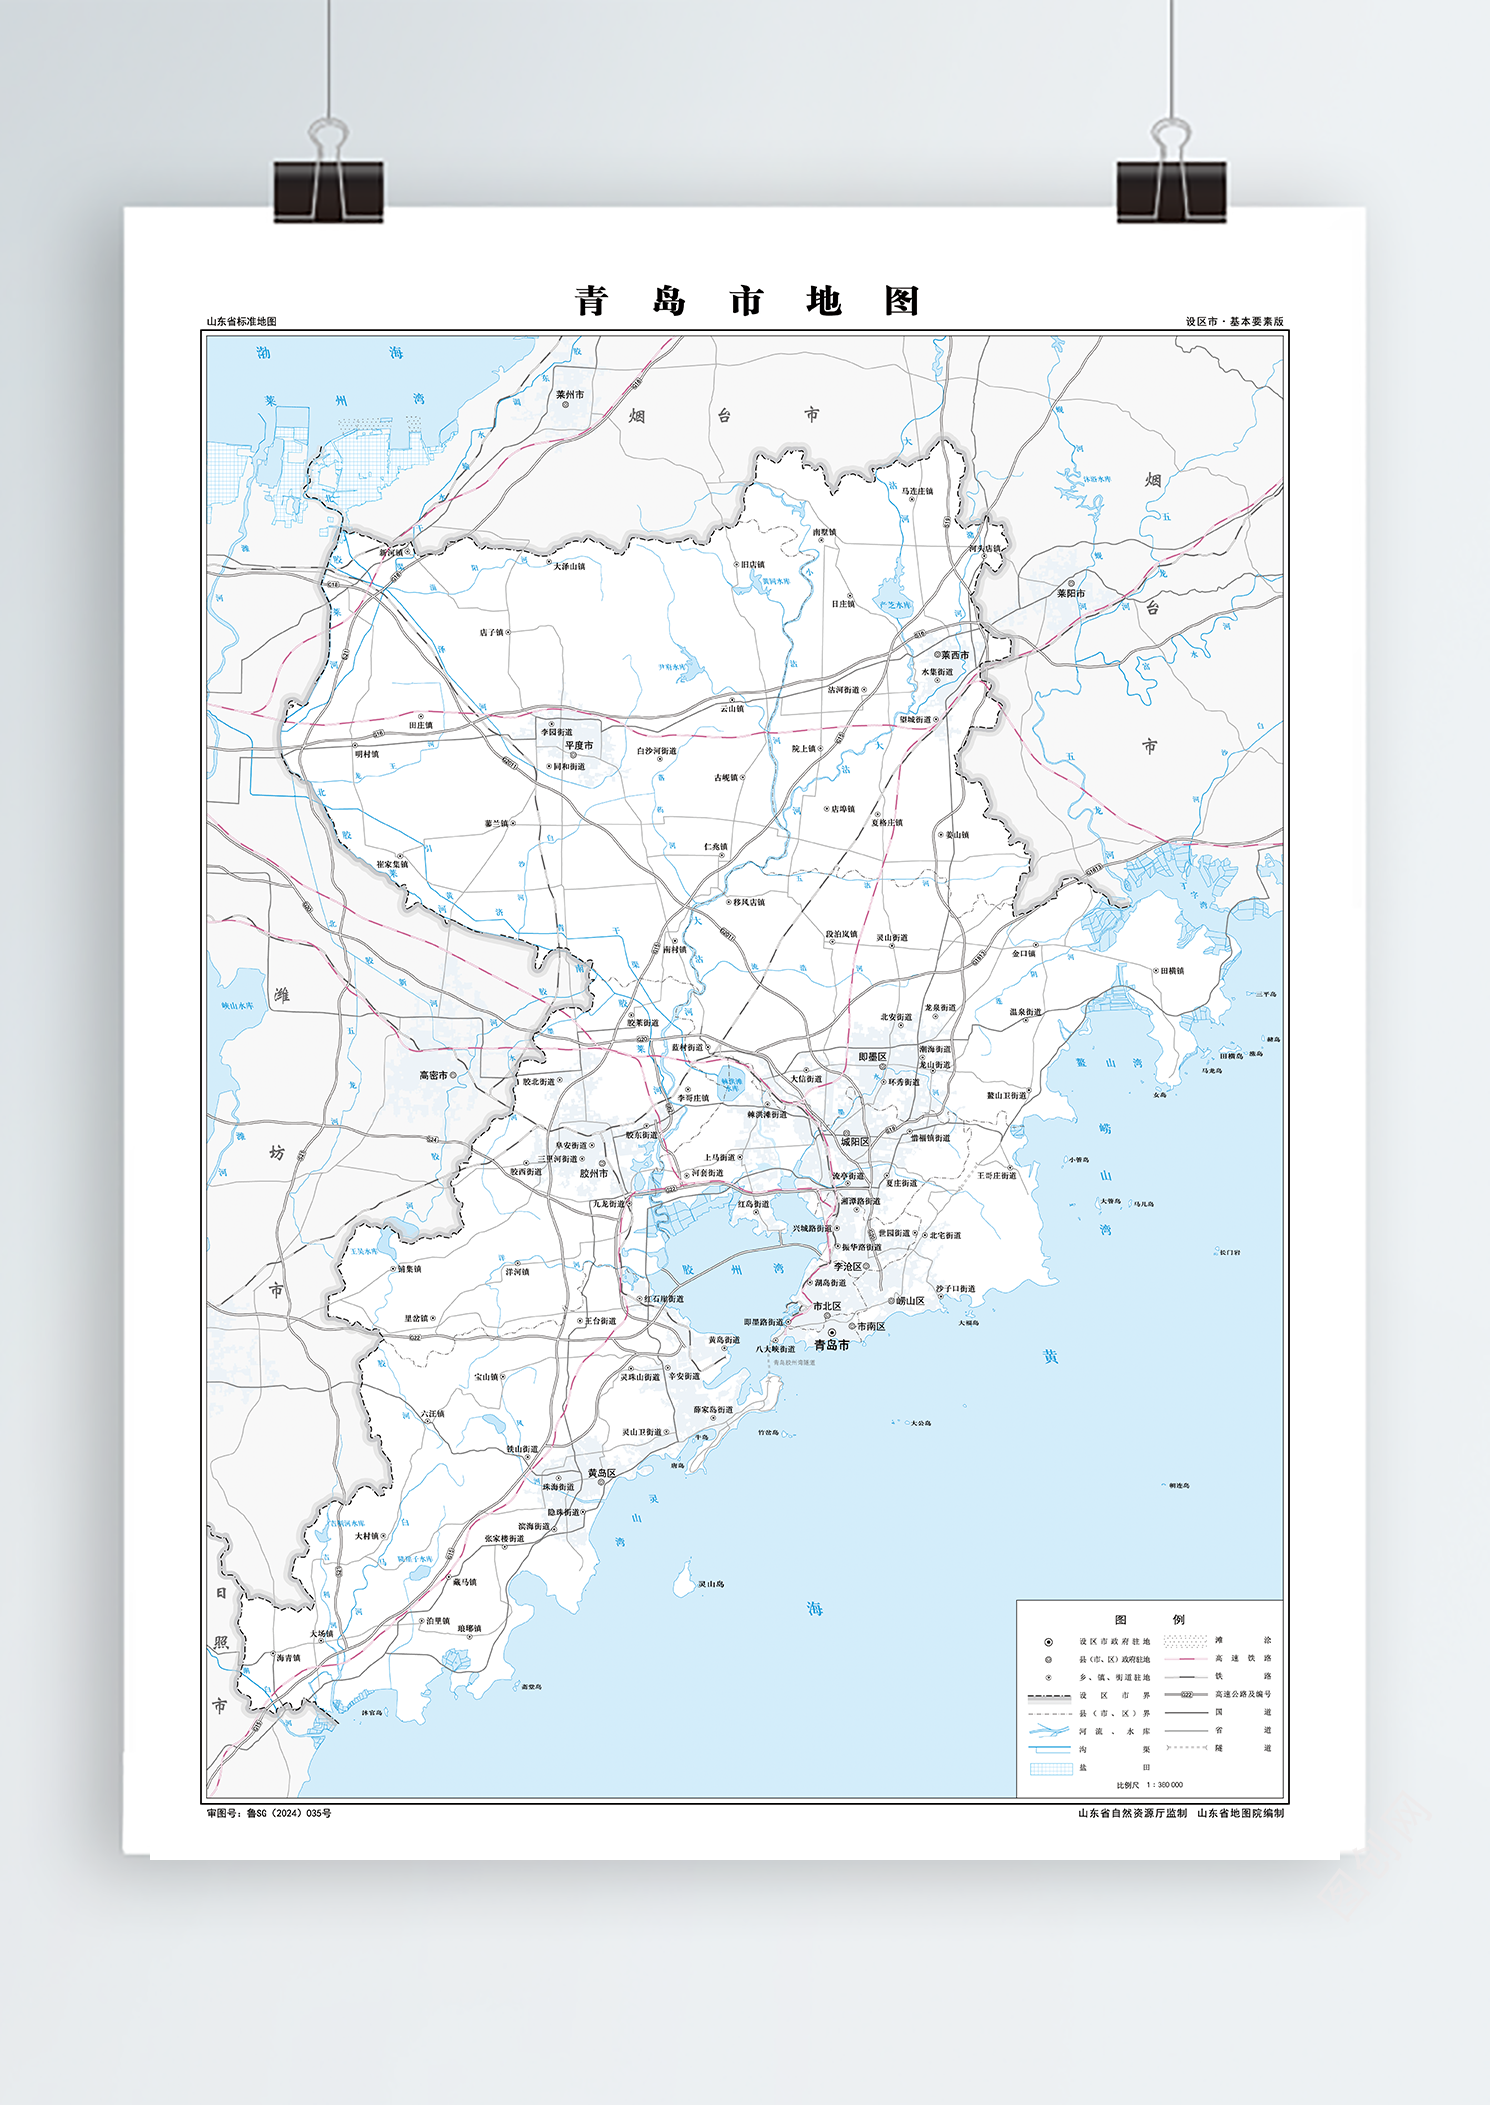
Task: Click the legend symbol for 乡、镇、街道驻地
Action: point(1048,1678)
